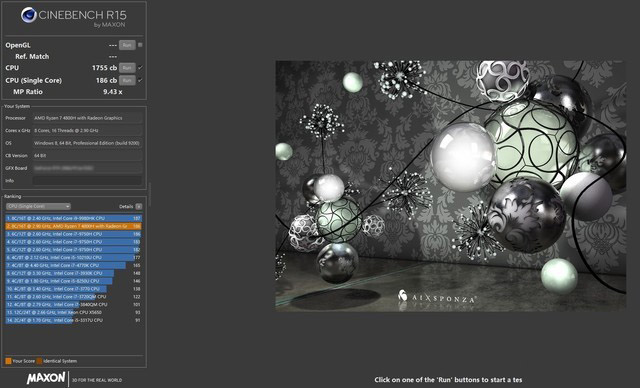The image size is (640, 388).
Task: Run the CPU Single Core benchmark
Action: 127,80
